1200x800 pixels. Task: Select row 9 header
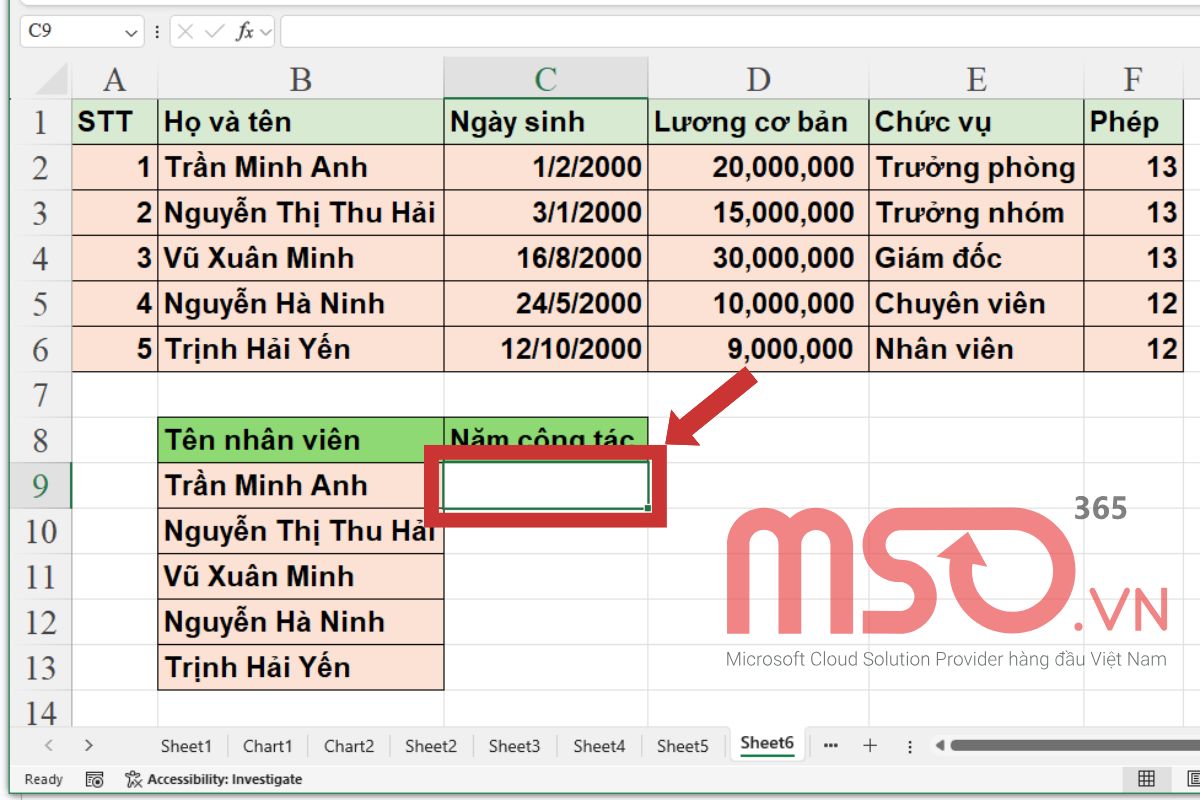[41, 486]
